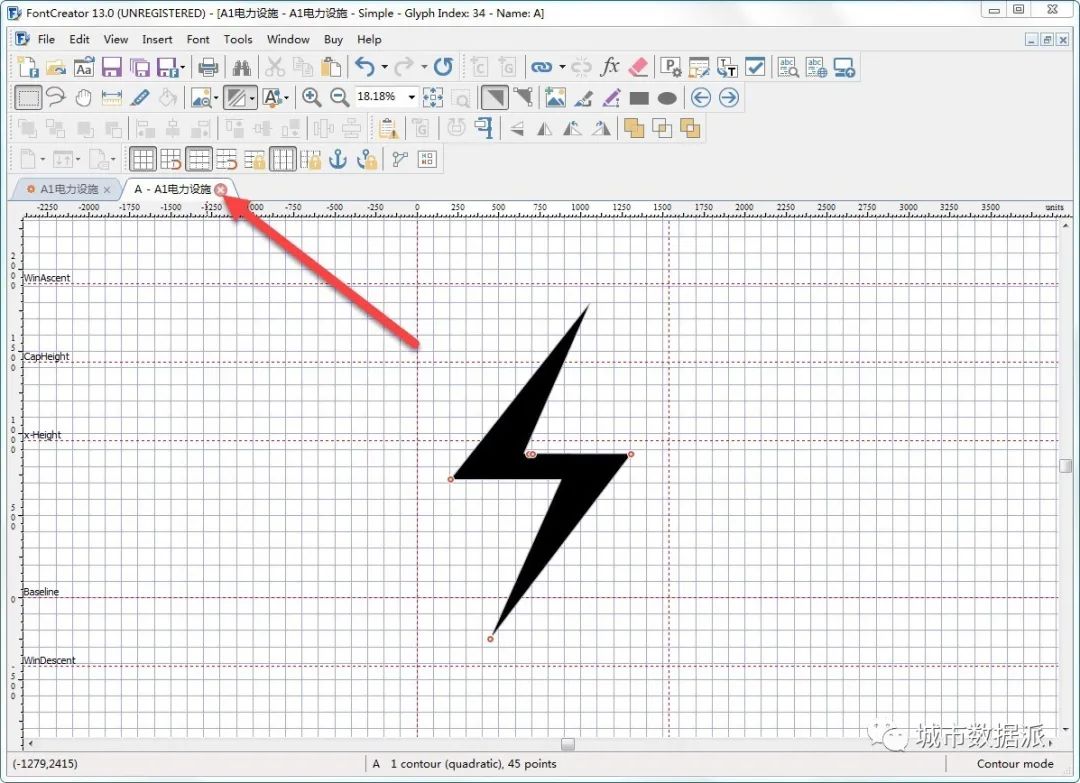Open the Edit menu

point(79,39)
